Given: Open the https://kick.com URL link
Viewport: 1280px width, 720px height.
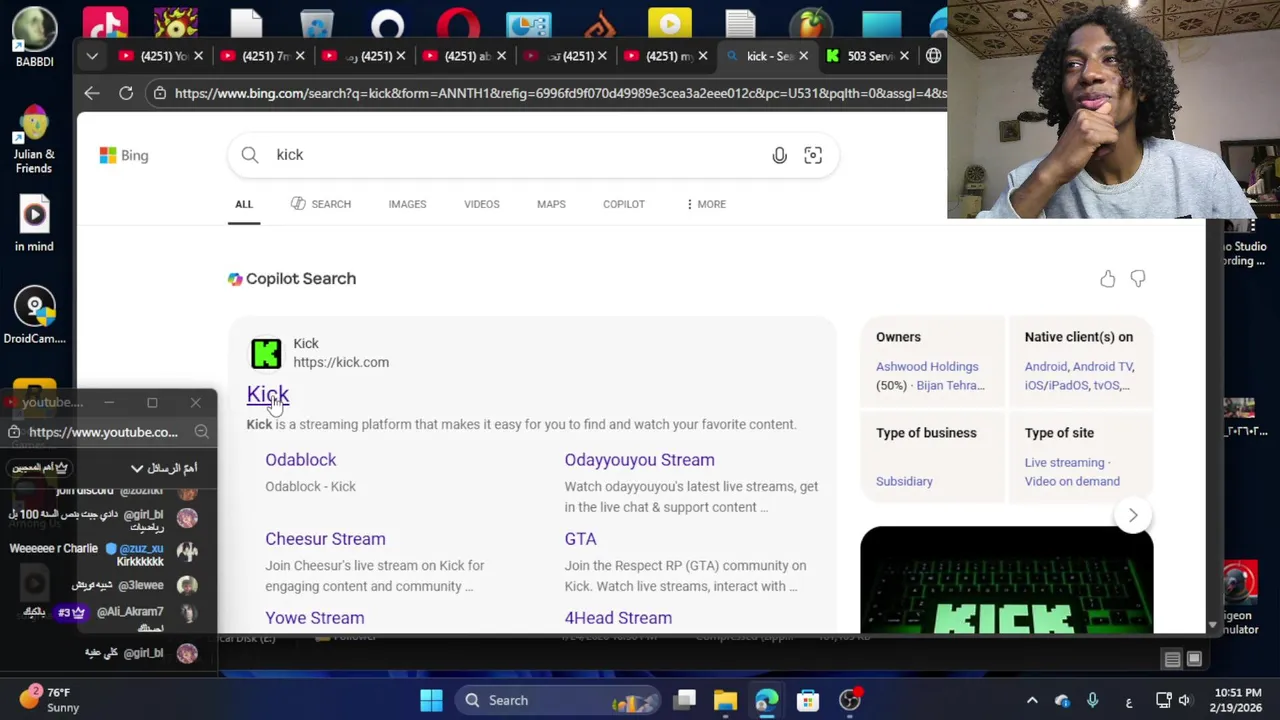Looking at the screenshot, I should (x=341, y=362).
